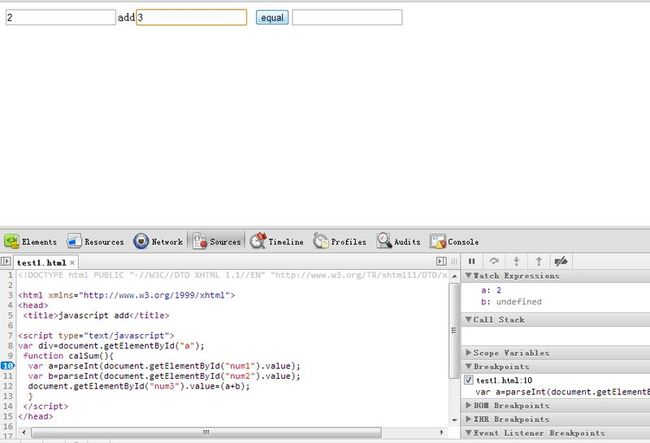Show the Console panel
This screenshot has height=443, width=650.
[x=454, y=241]
